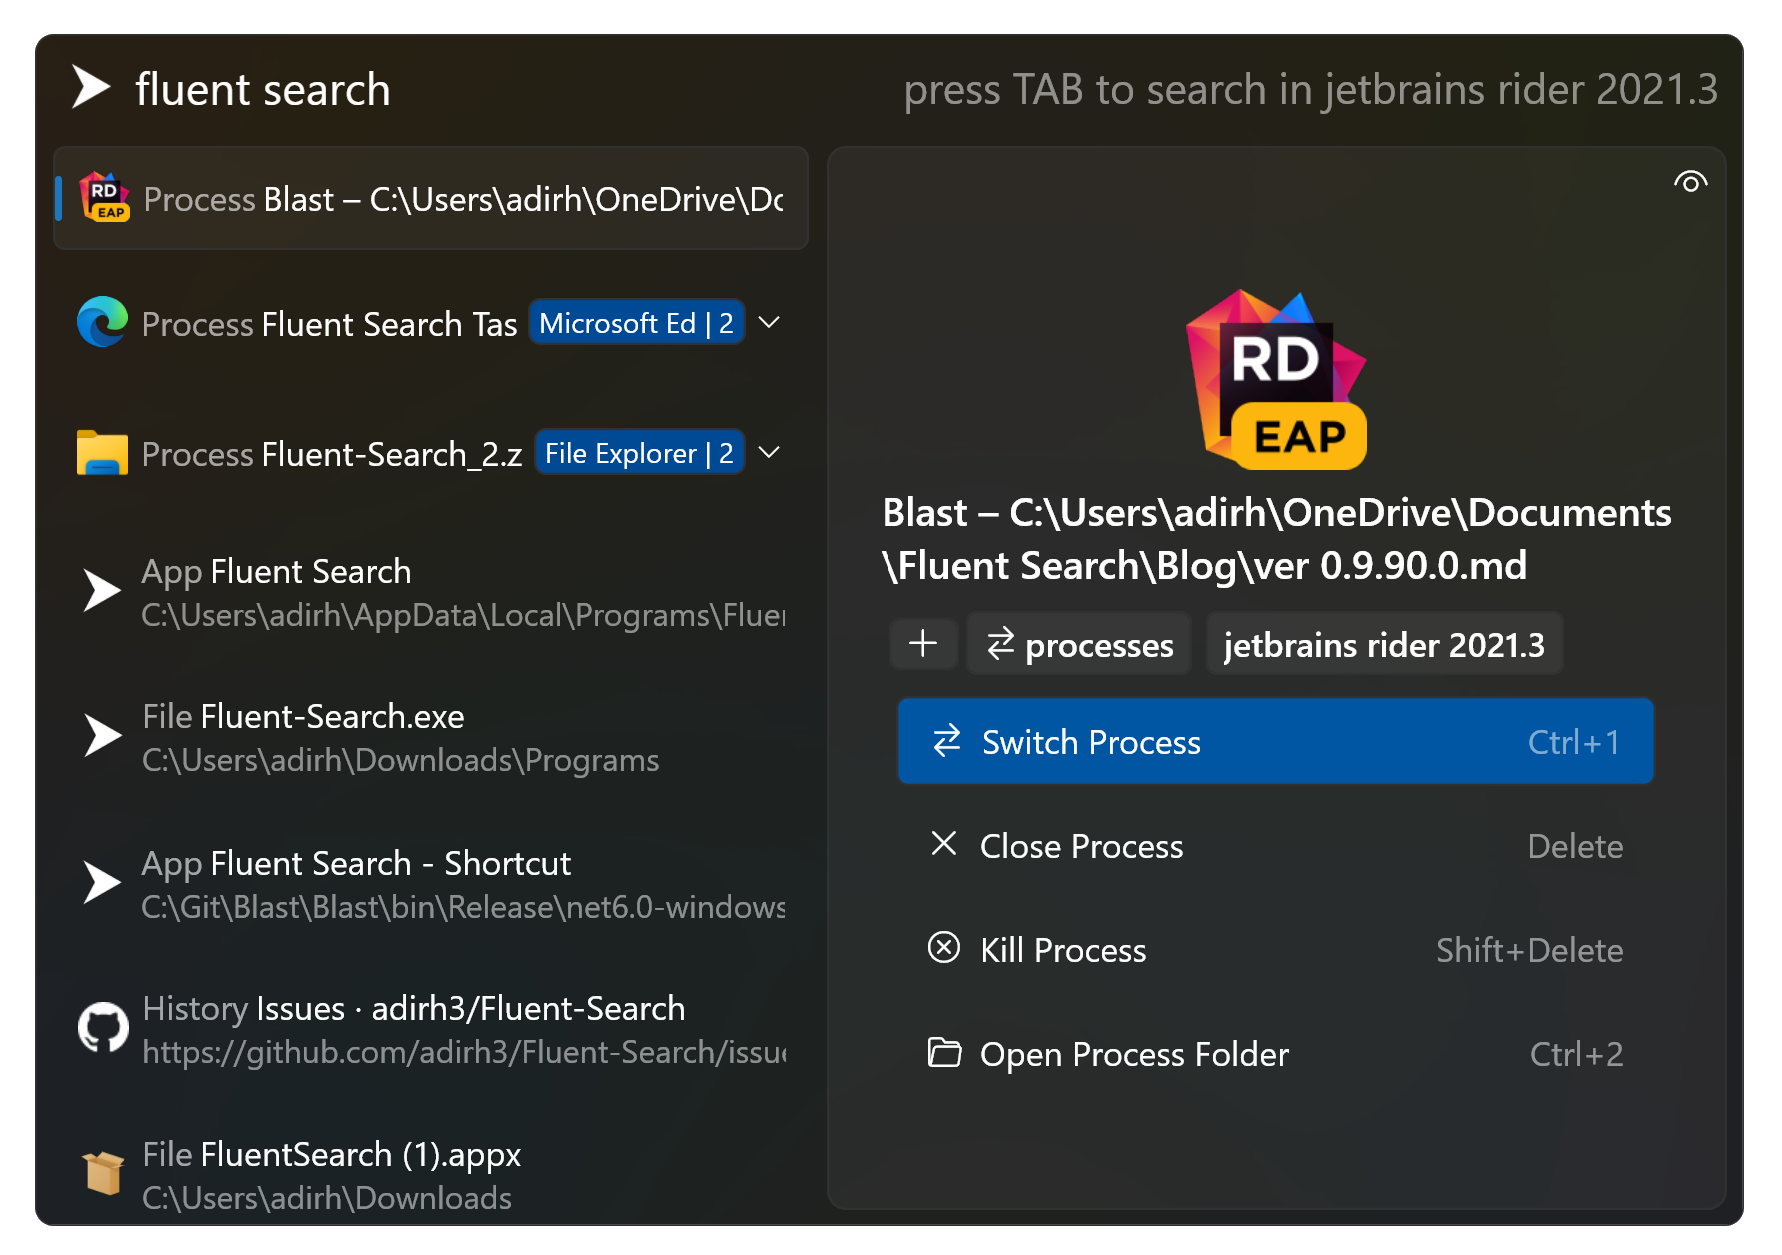The width and height of the screenshot is (1782, 1255).
Task: Click the large Rider EAP logo in preview
Action: click(1276, 379)
